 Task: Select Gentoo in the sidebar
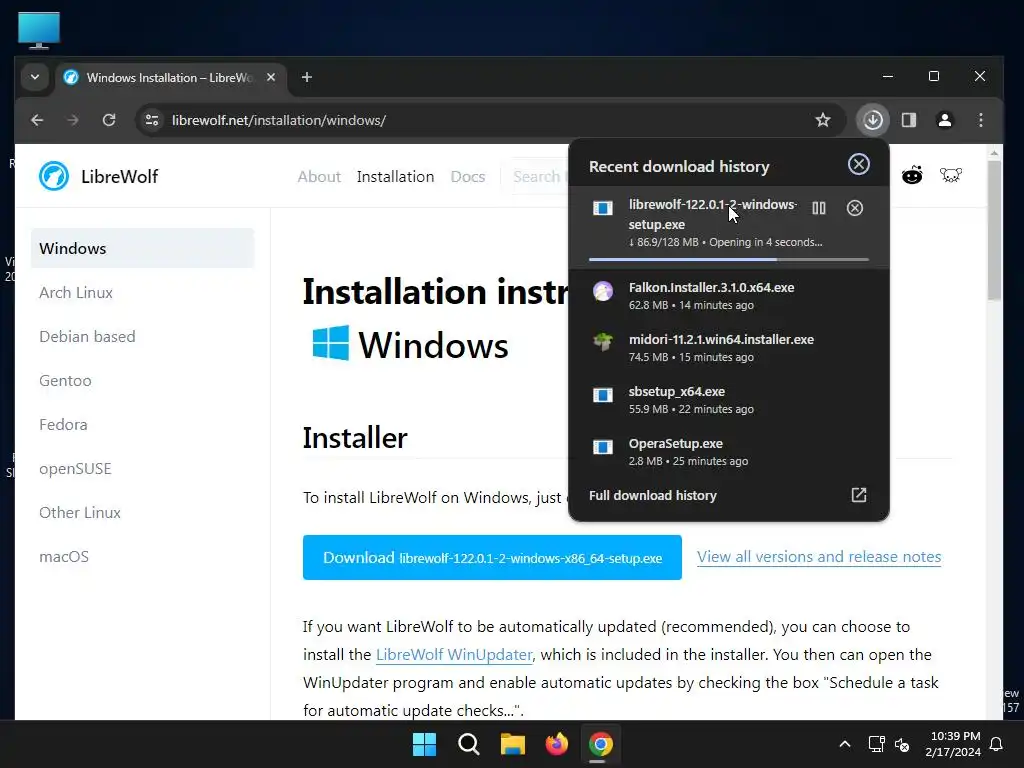[65, 380]
